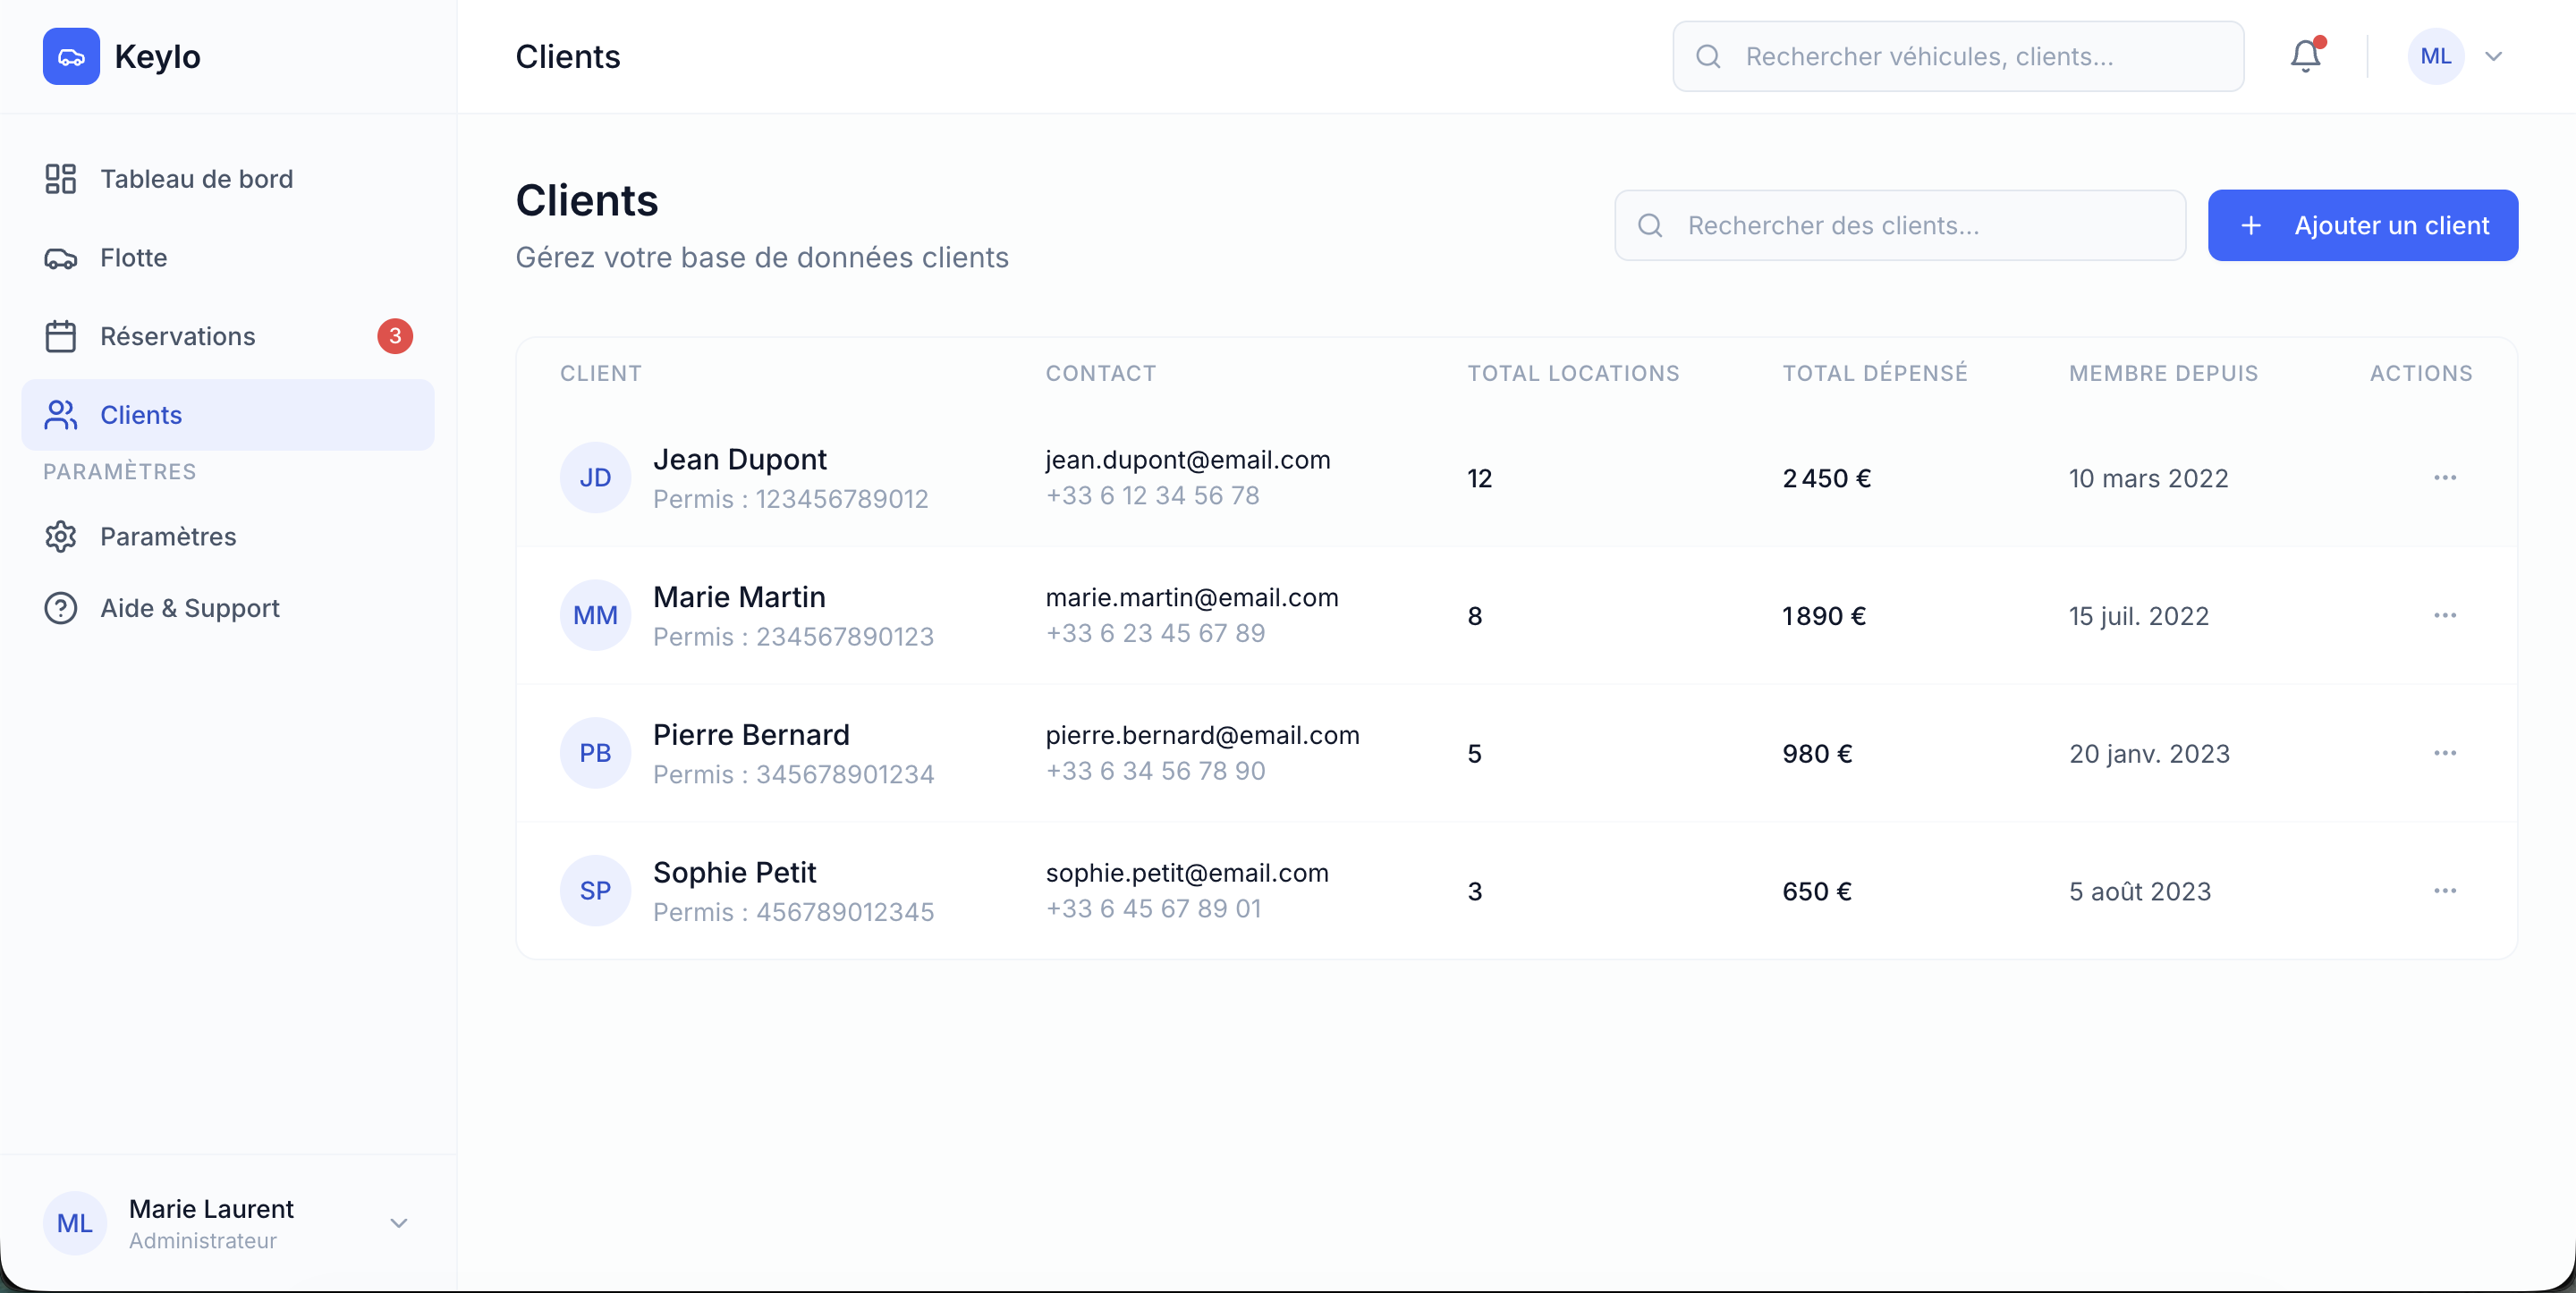Click Permis : 456789012345 text
This screenshot has width=2576, height=1293.
[793, 912]
